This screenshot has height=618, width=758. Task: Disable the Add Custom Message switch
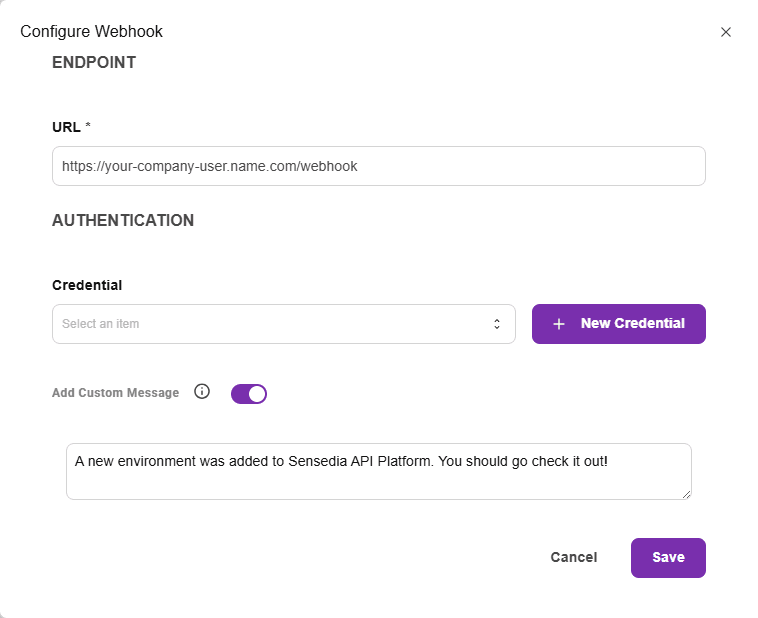[248, 394]
